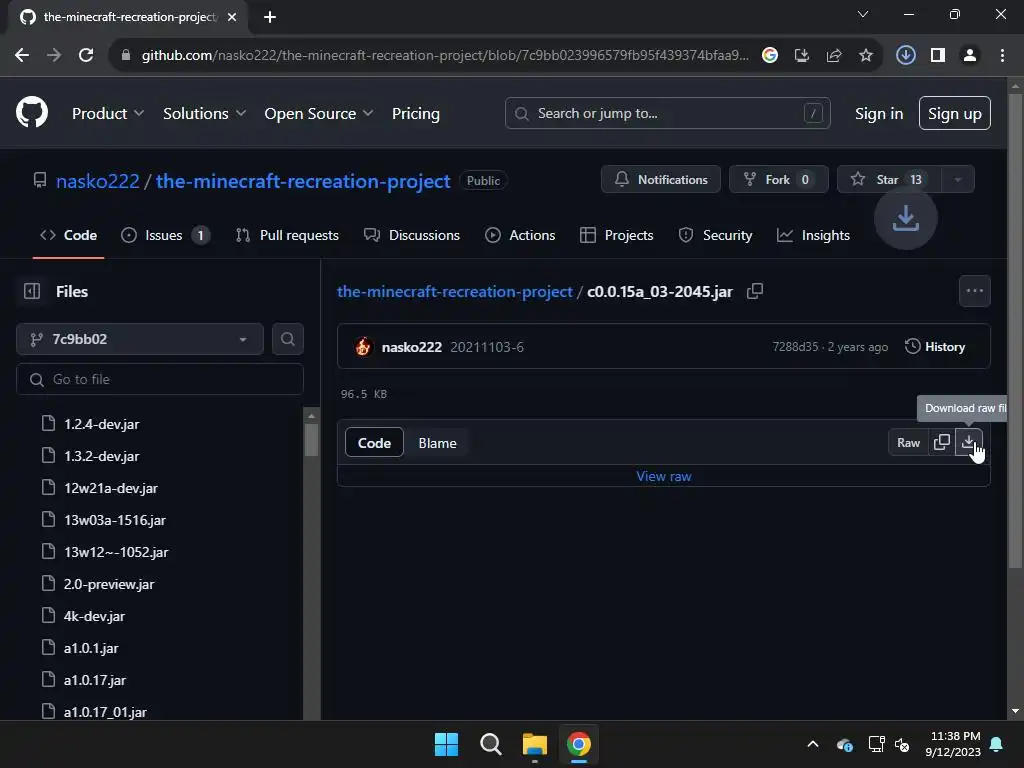Open the Projects tab
The image size is (1024, 768).
pos(616,235)
